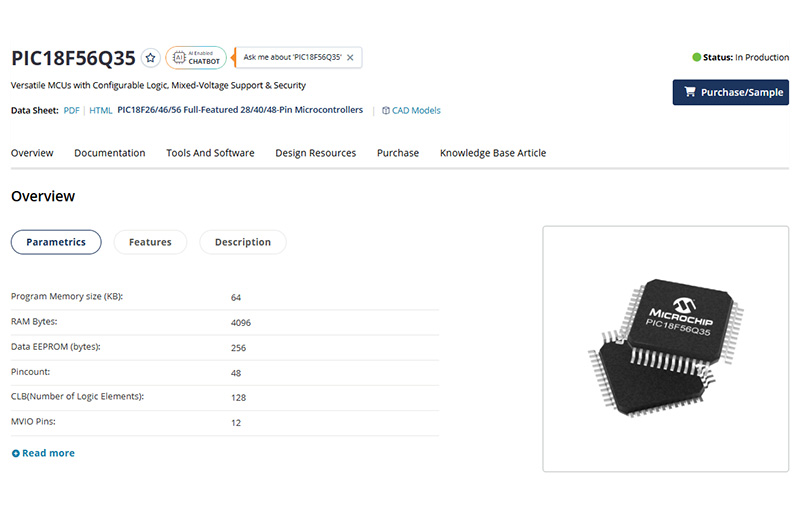Click the Purchase/Sample button

731,92
